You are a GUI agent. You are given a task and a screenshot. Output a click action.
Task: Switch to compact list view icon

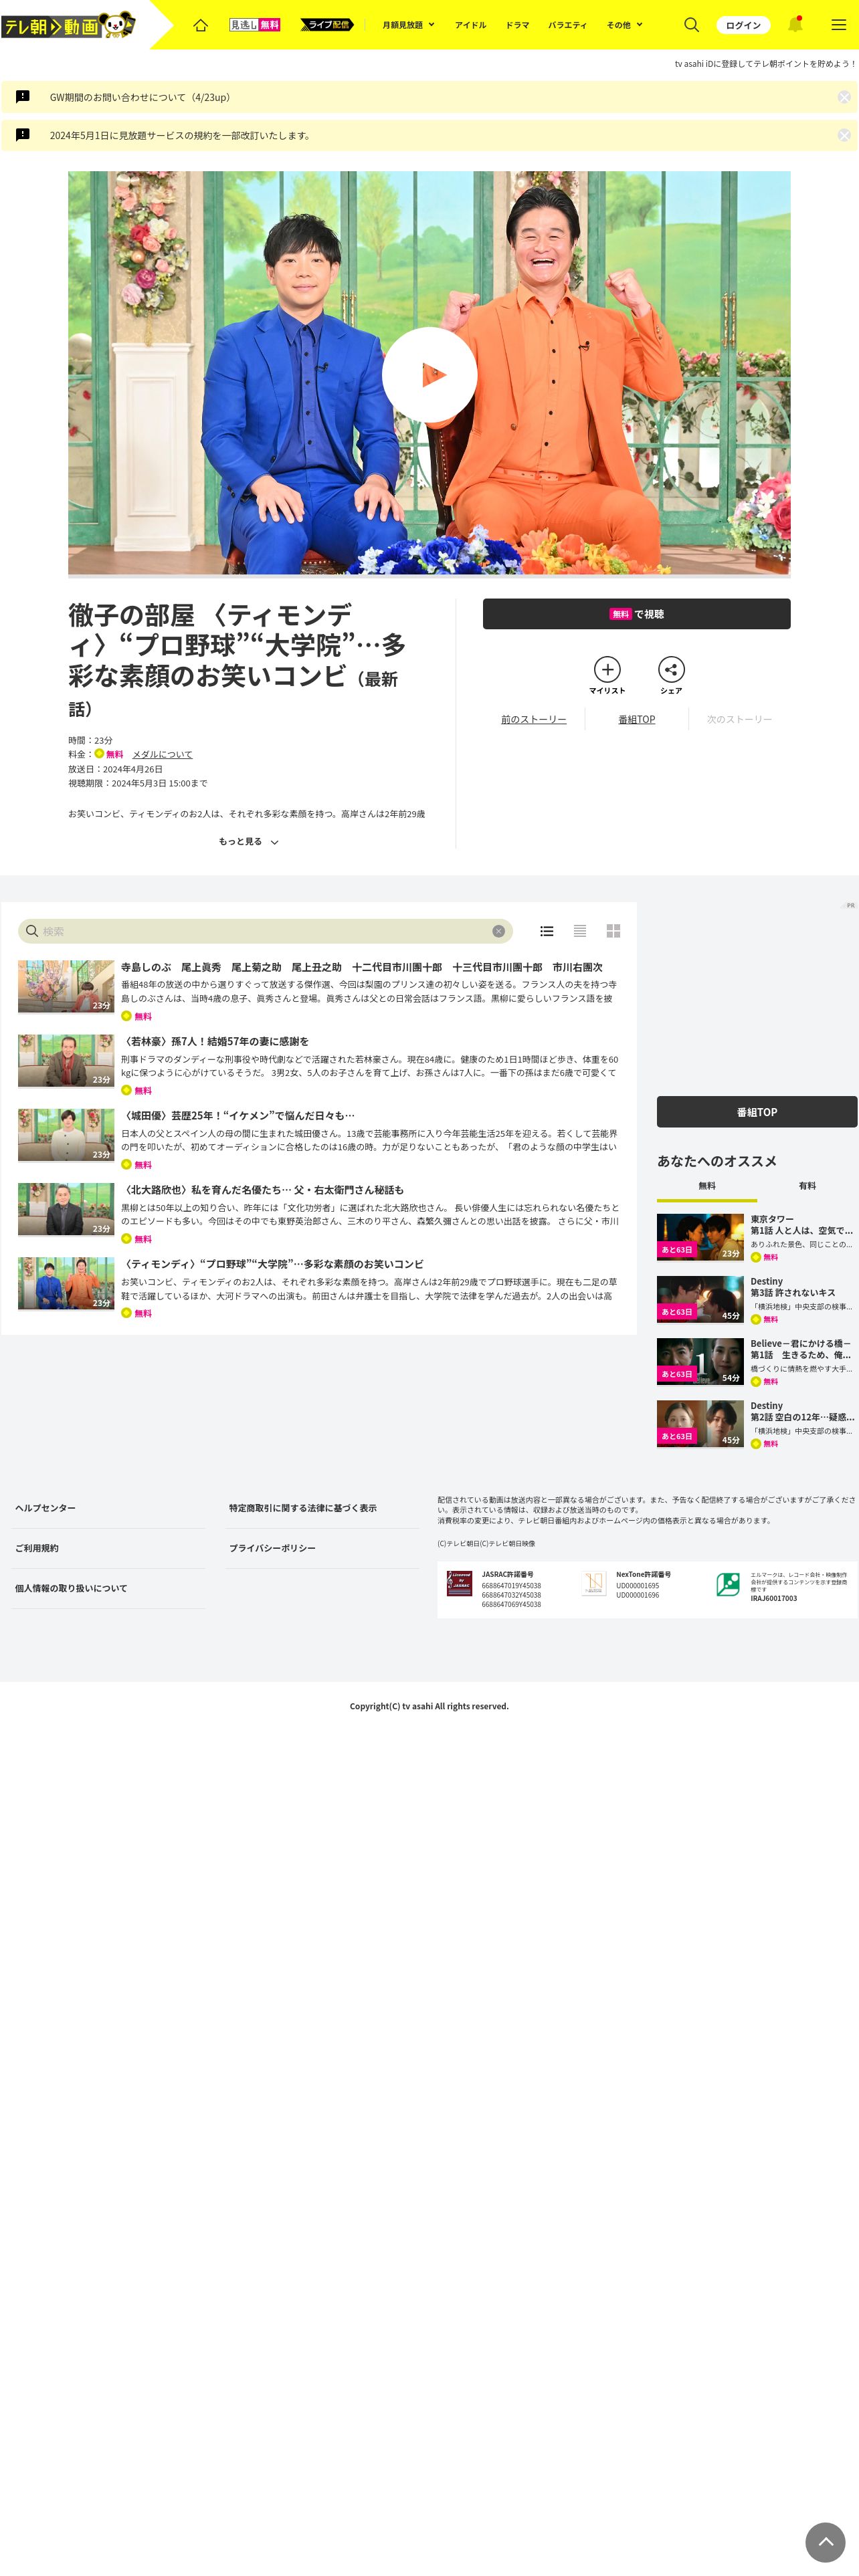click(580, 931)
